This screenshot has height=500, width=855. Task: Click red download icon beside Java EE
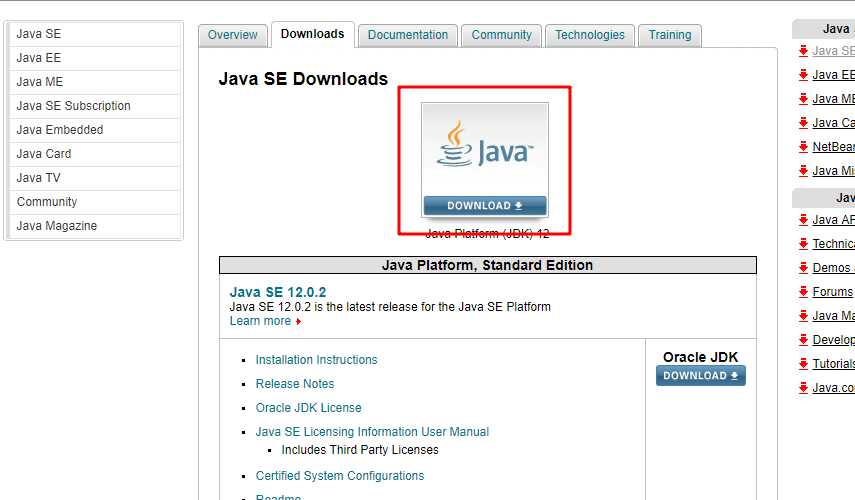pyautogui.click(x=803, y=75)
